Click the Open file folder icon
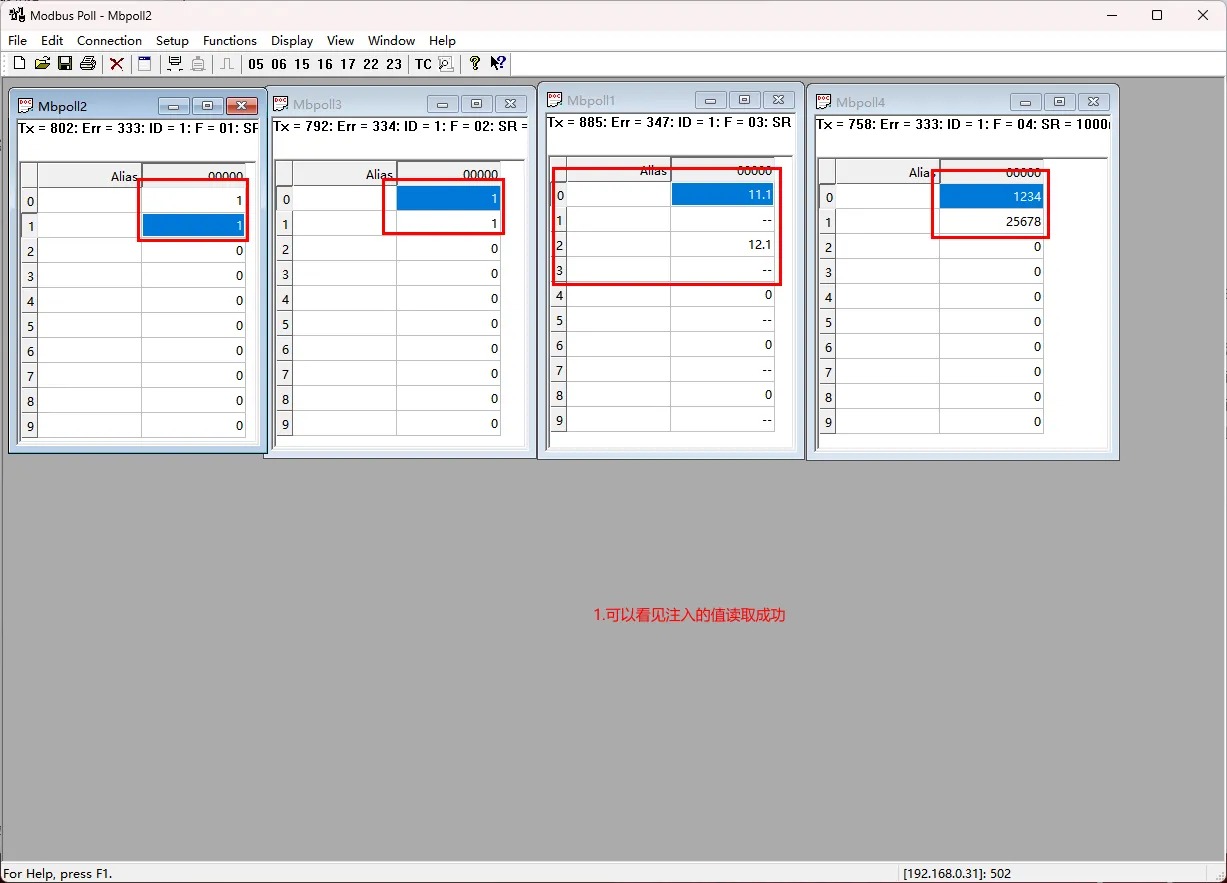 tap(42, 64)
